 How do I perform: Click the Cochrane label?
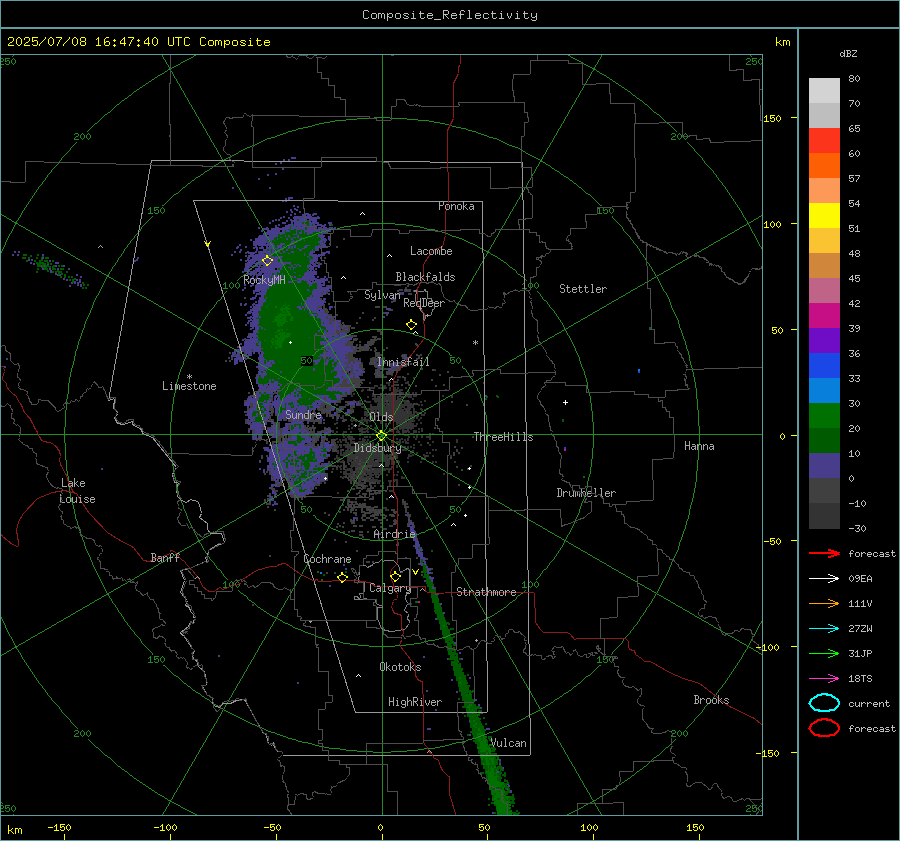[x=327, y=559]
